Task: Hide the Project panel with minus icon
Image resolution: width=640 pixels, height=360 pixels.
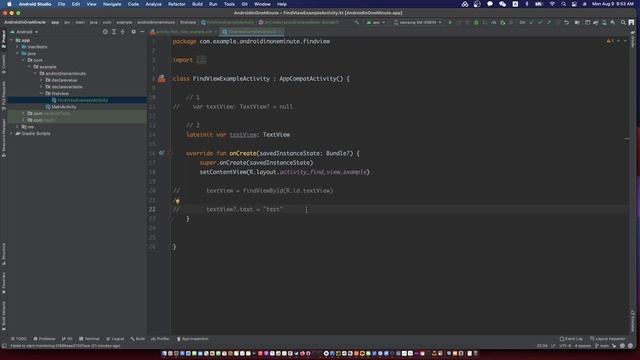Action: [142, 32]
